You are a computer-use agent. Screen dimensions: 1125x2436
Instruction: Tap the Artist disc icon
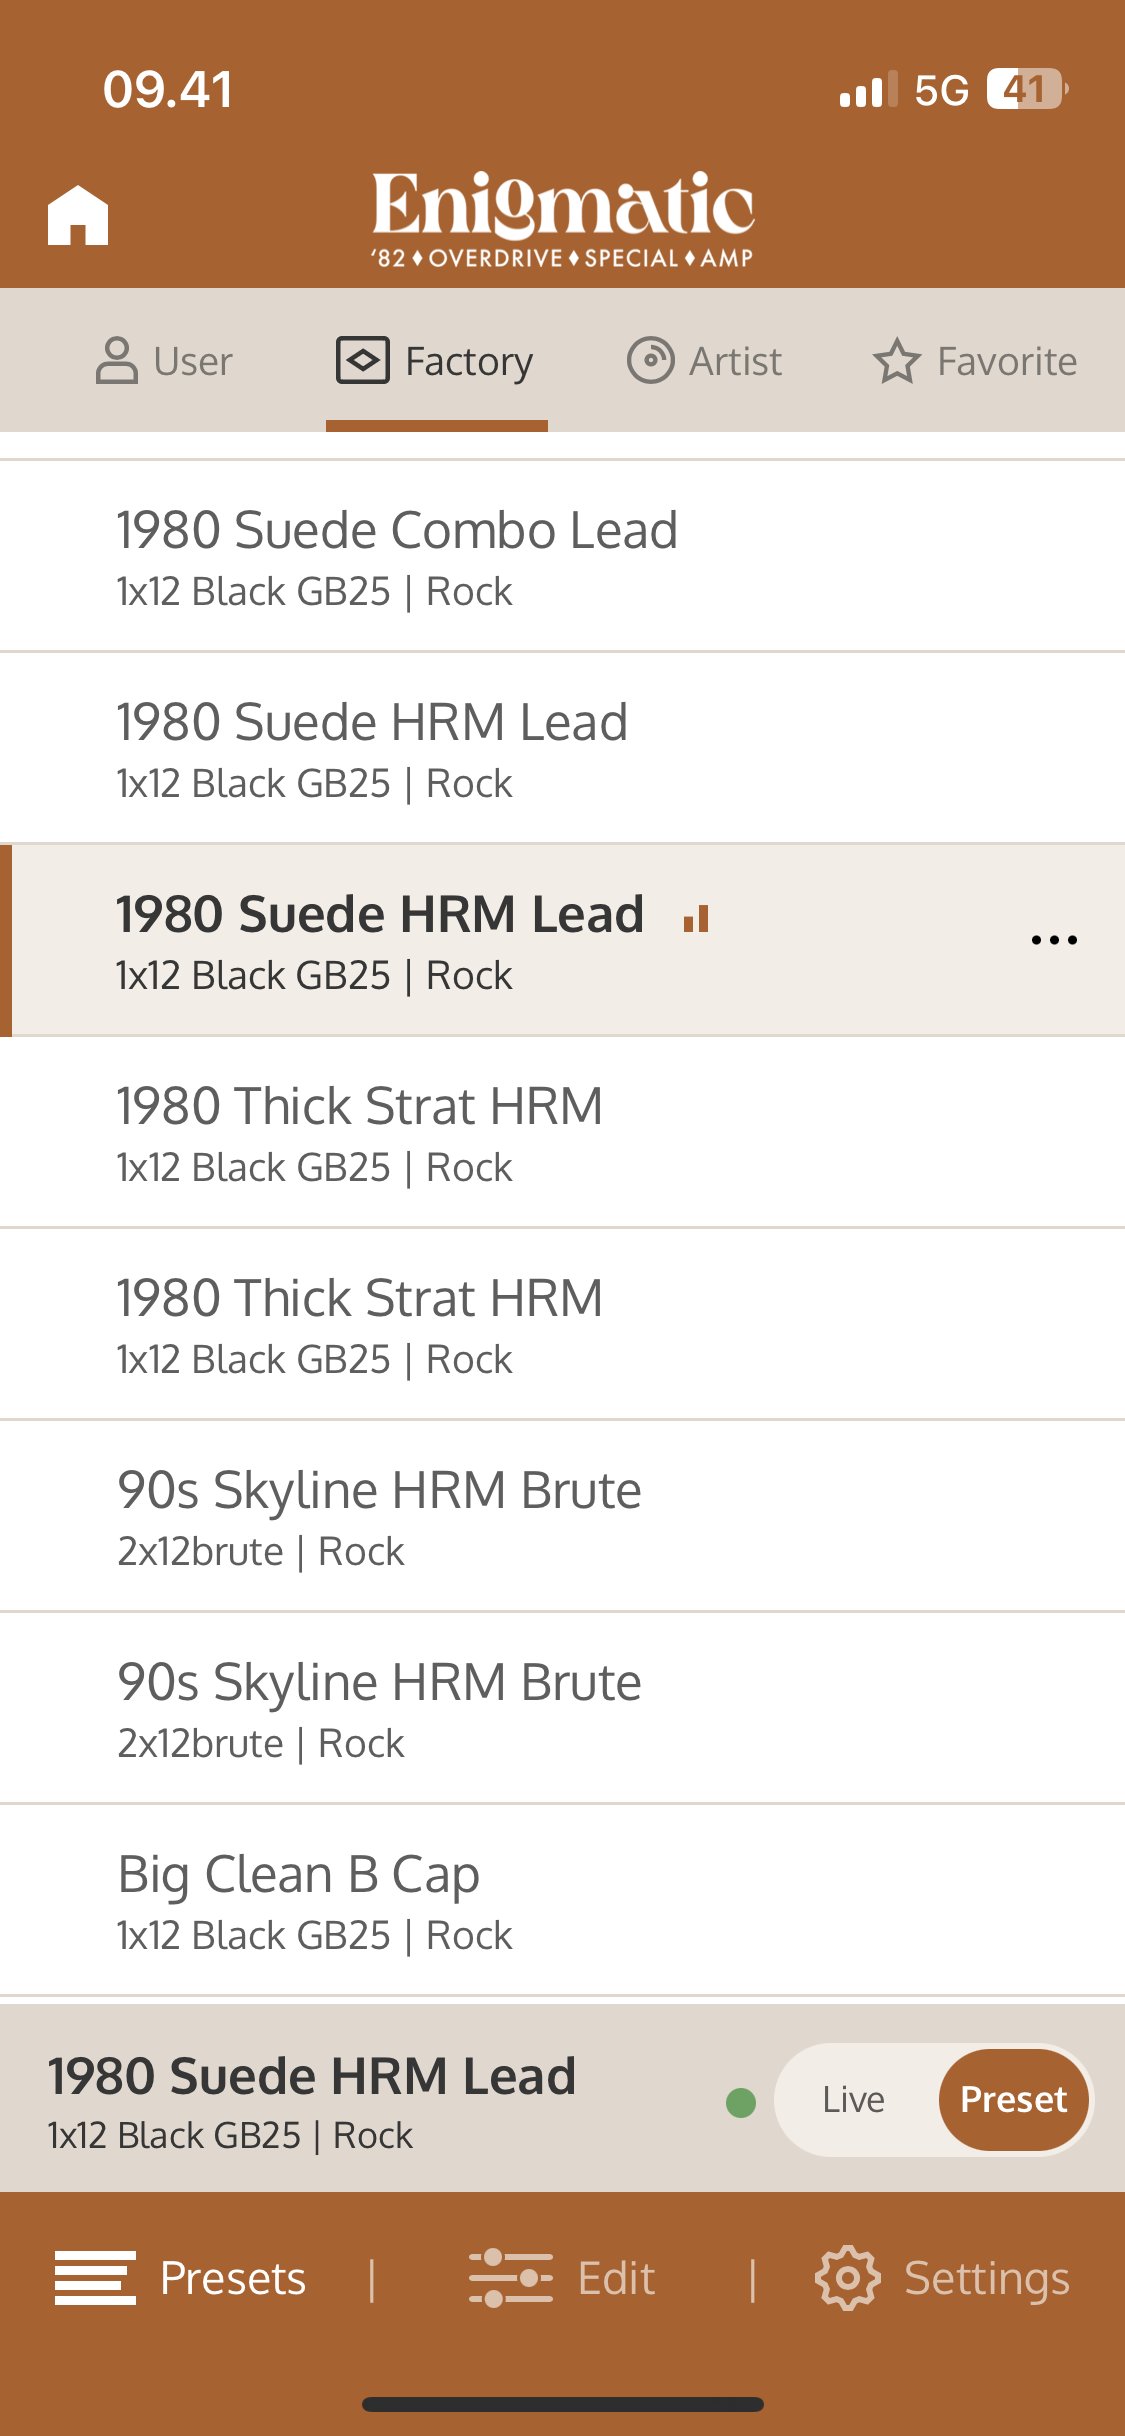point(650,360)
